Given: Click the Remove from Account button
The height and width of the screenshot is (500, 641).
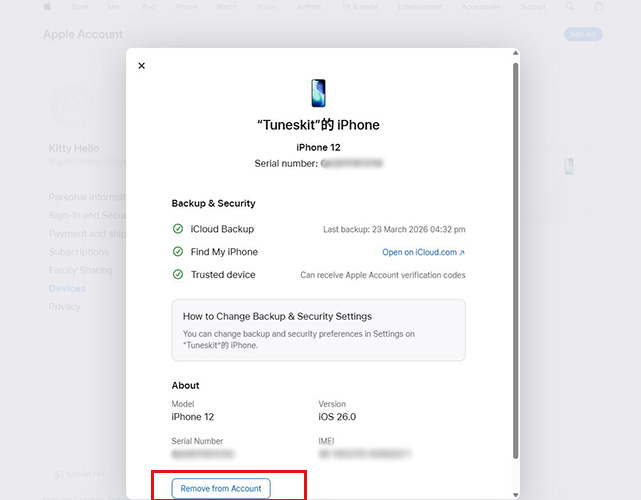Looking at the screenshot, I should click(221, 488).
